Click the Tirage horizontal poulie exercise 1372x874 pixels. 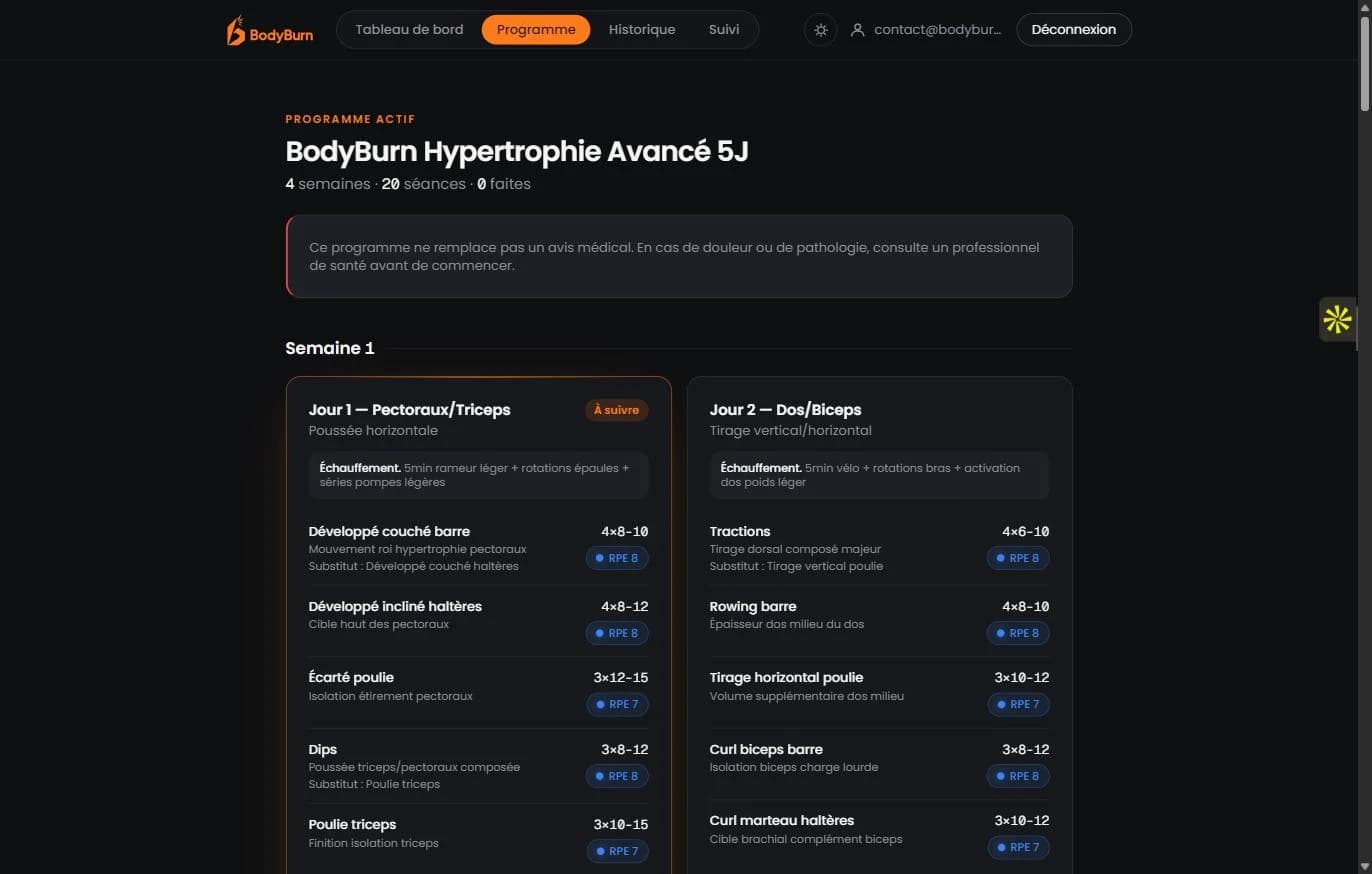pyautogui.click(x=786, y=677)
